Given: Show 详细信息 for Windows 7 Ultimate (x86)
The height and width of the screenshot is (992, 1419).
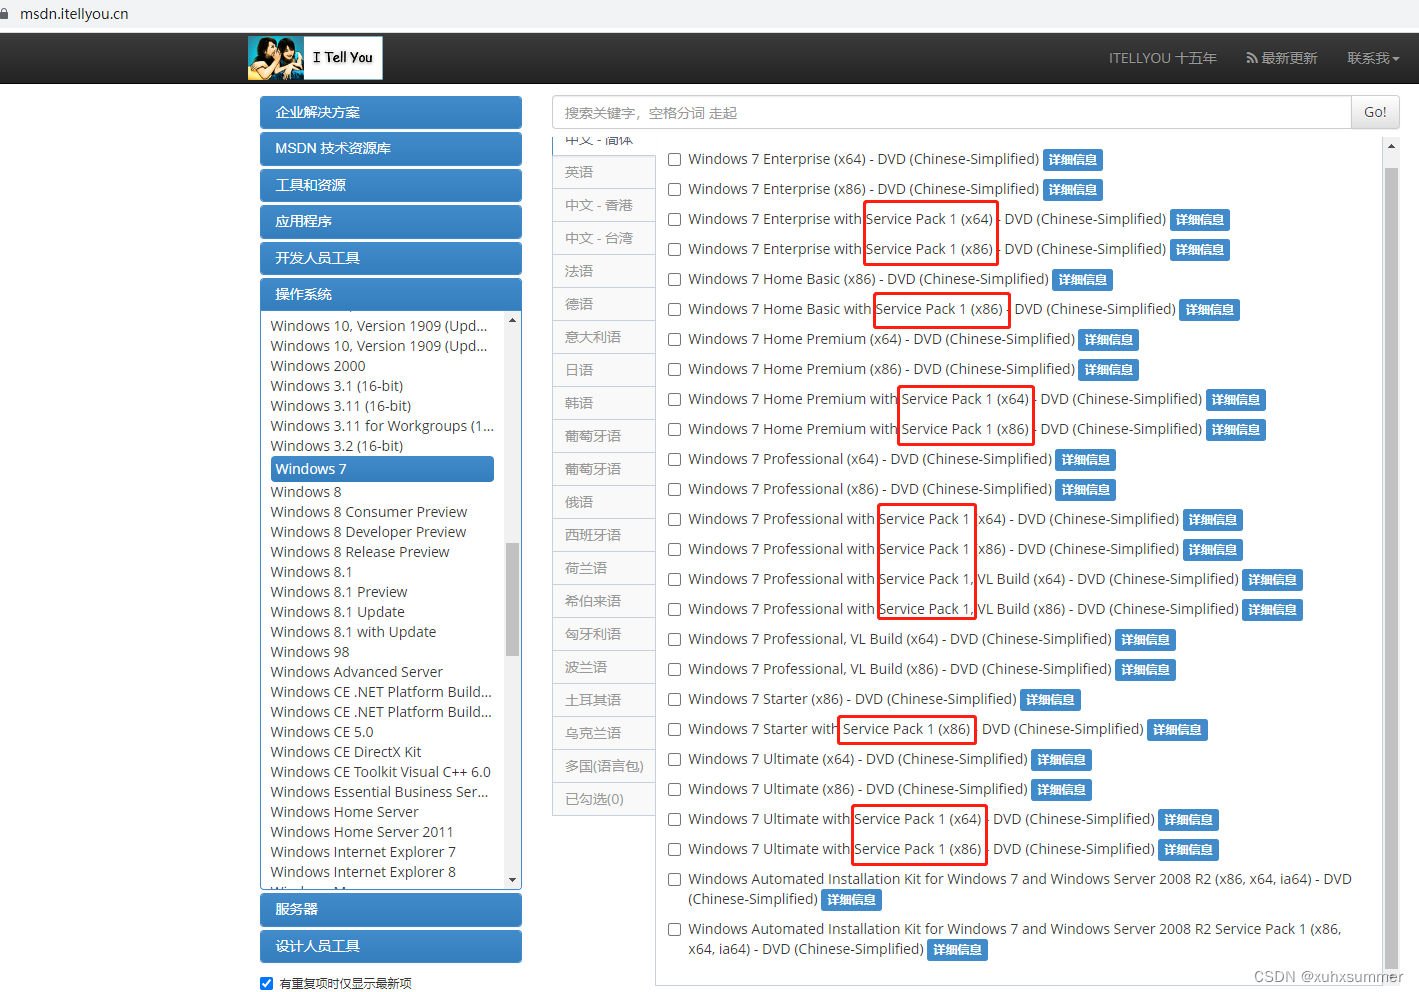Looking at the screenshot, I should (1061, 790).
